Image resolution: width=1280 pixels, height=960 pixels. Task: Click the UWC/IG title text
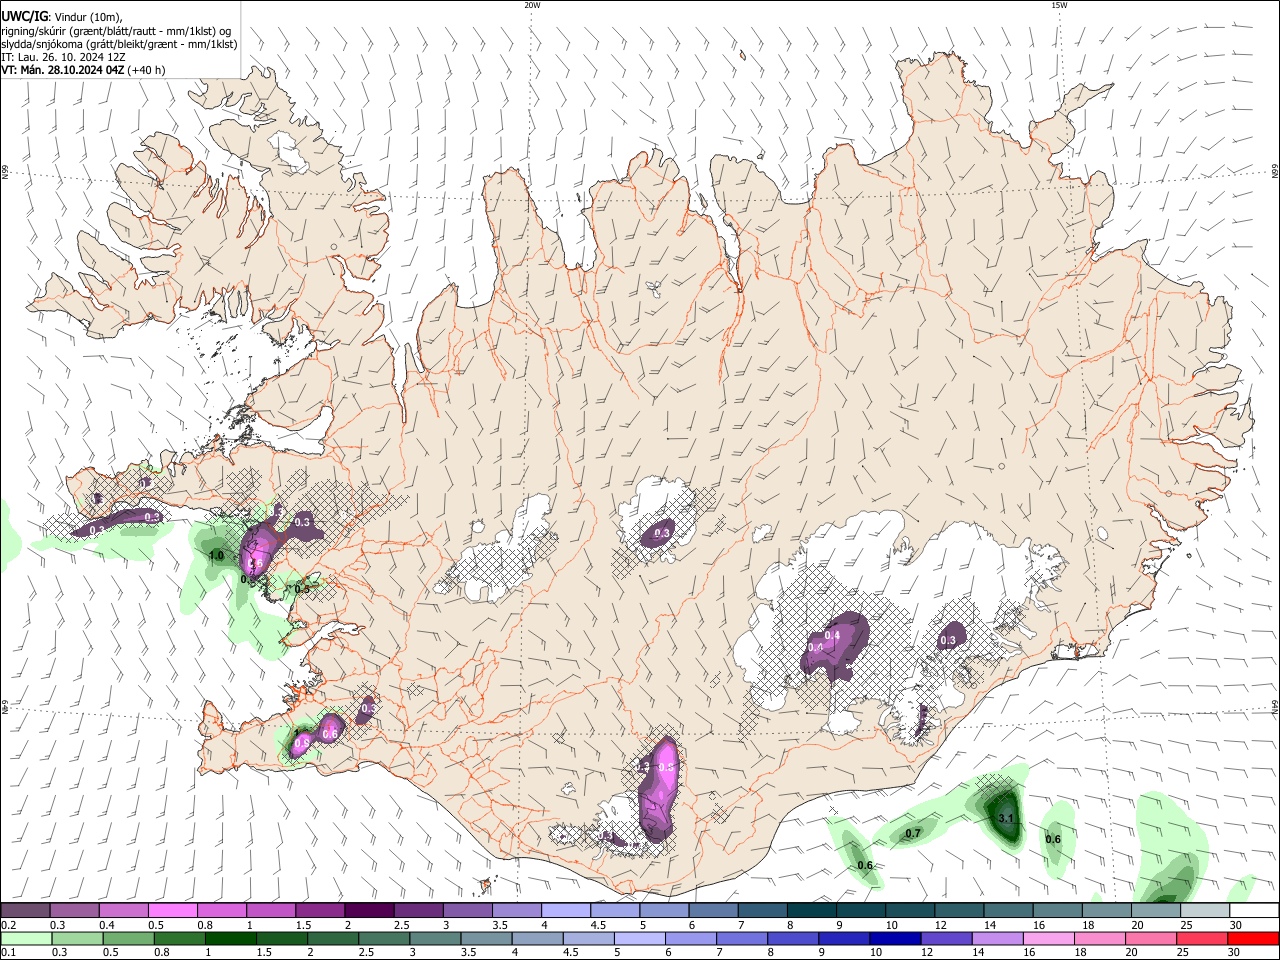click(x=24, y=16)
